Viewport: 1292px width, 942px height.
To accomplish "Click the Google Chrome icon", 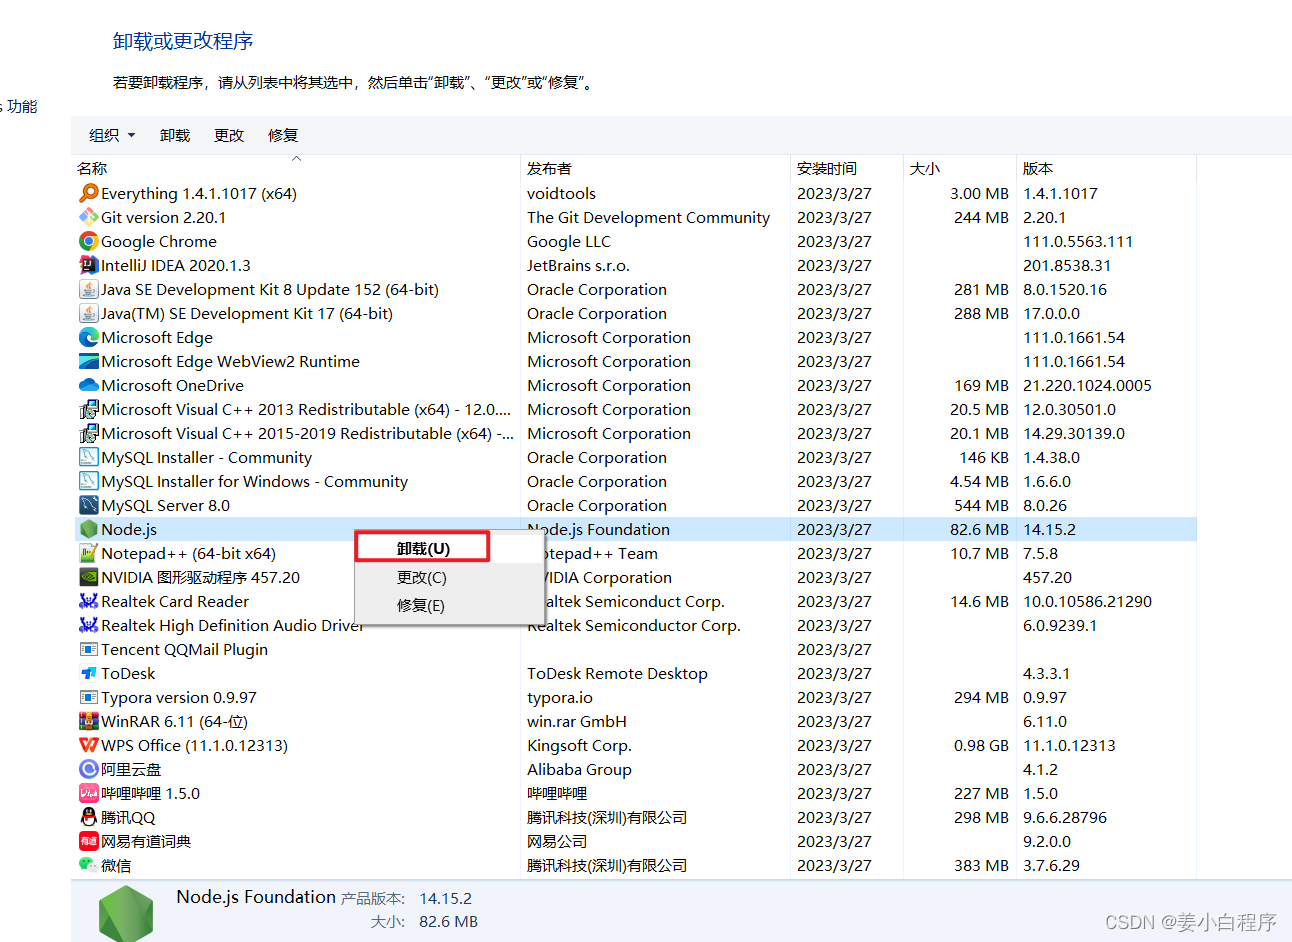I will [89, 241].
